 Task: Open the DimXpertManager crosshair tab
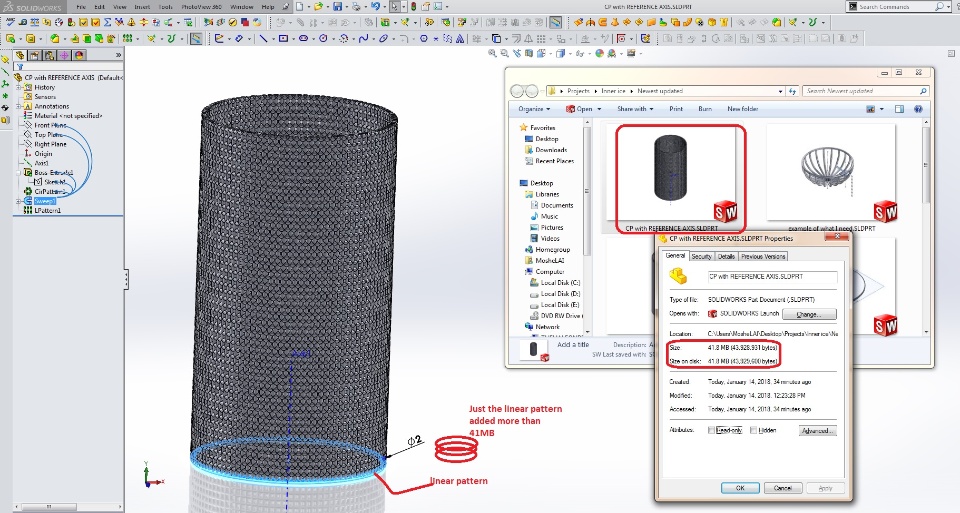(x=64, y=56)
